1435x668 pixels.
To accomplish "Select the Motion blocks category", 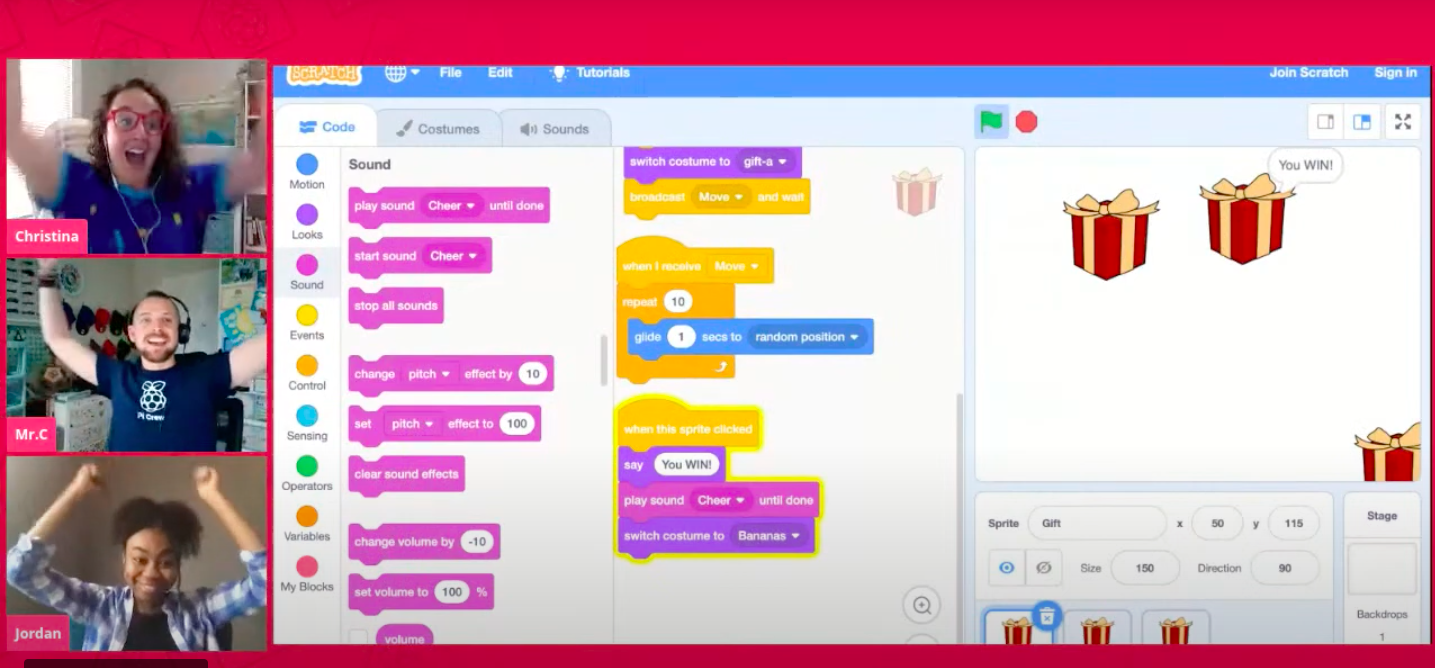I will point(307,171).
